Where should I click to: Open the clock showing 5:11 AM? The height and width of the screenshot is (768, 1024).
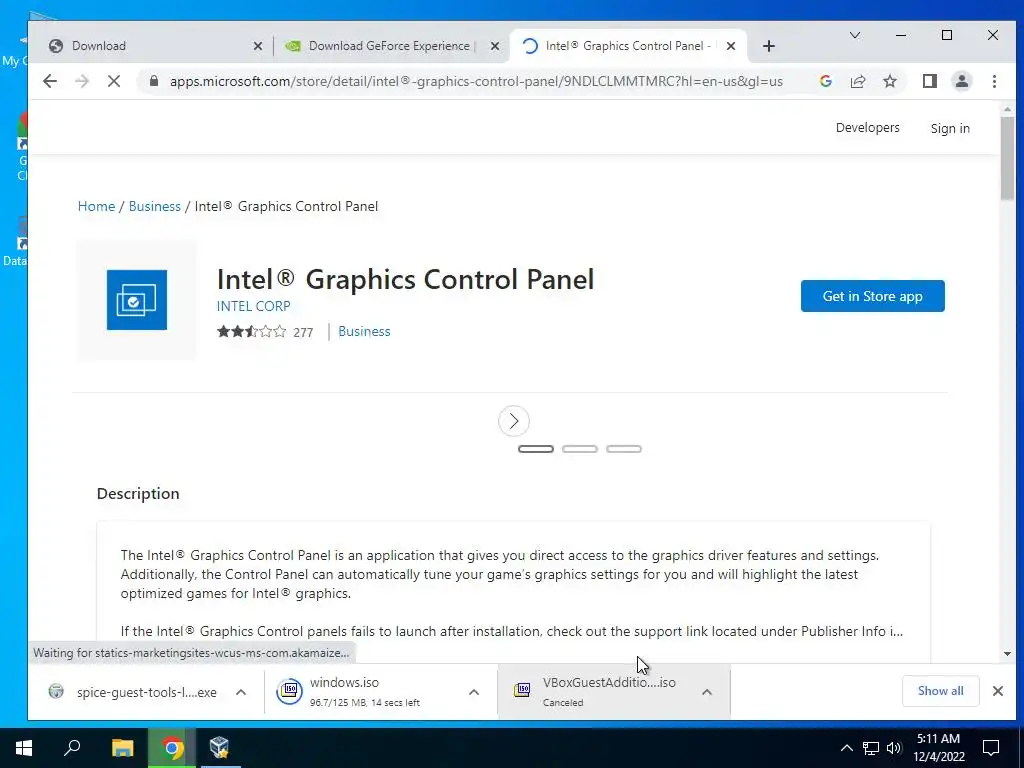(x=938, y=748)
